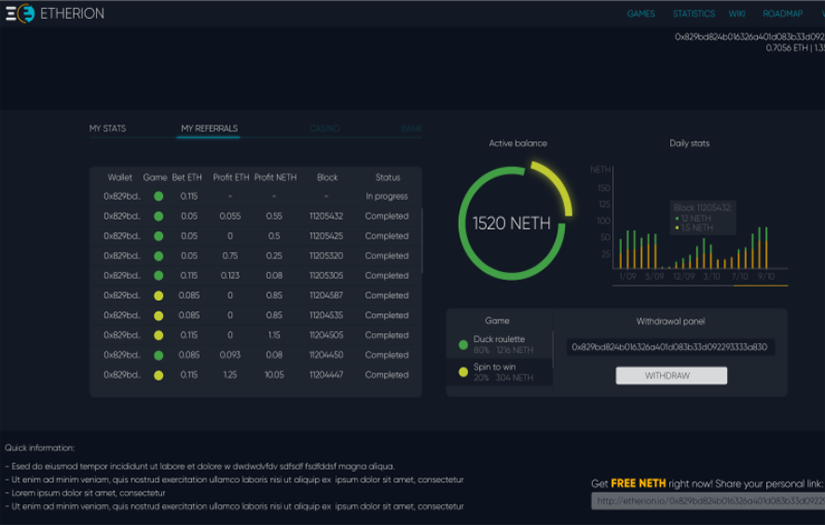Click the FREE NETH highlighted text

638,483
